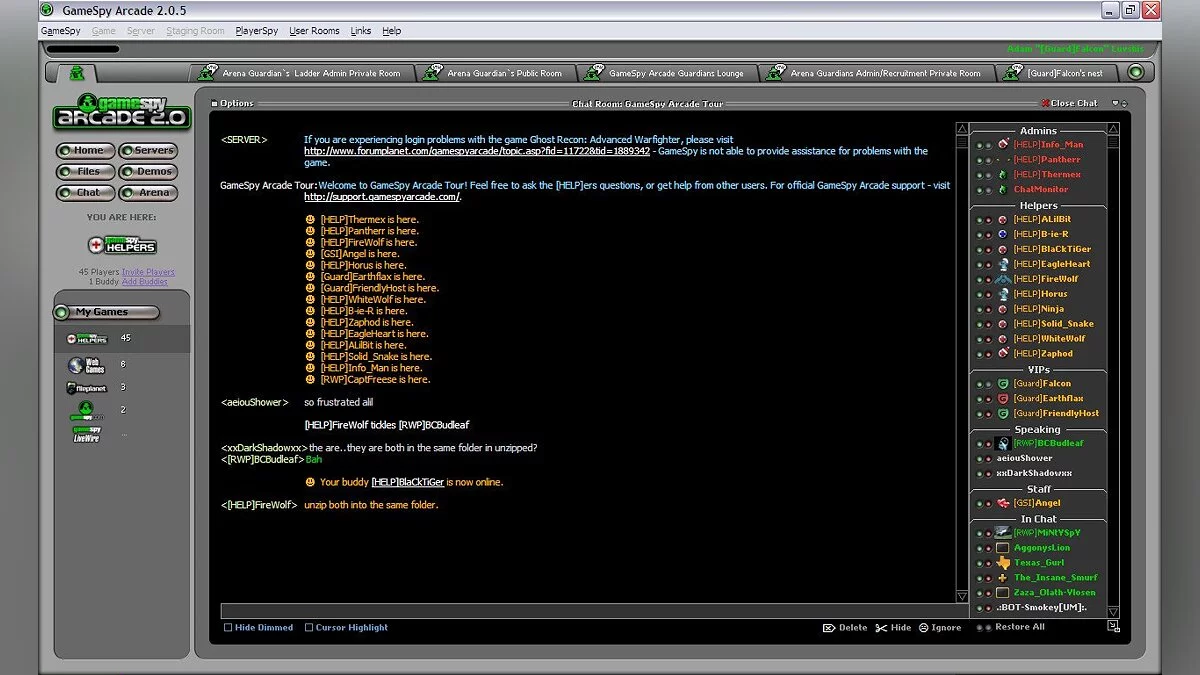Open the GameSpy menu

60,31
